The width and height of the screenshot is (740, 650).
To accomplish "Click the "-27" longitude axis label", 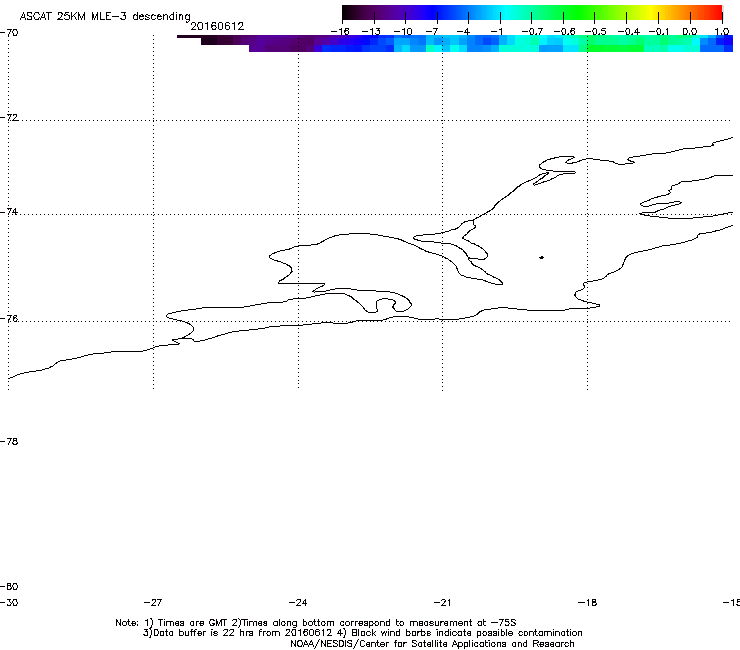I will [x=153, y=603].
